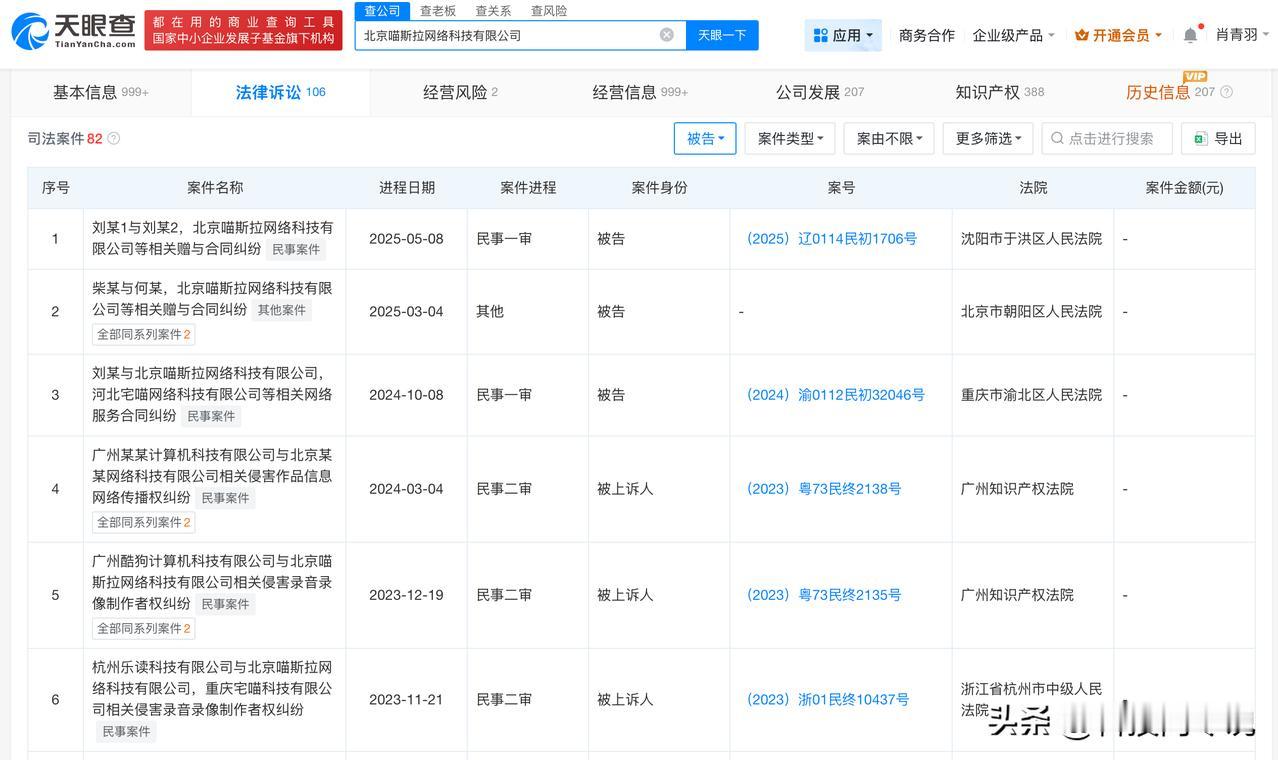Click 全部同系列案件 in the 广州某某计算机 row
This screenshot has width=1278, height=760.
point(144,522)
